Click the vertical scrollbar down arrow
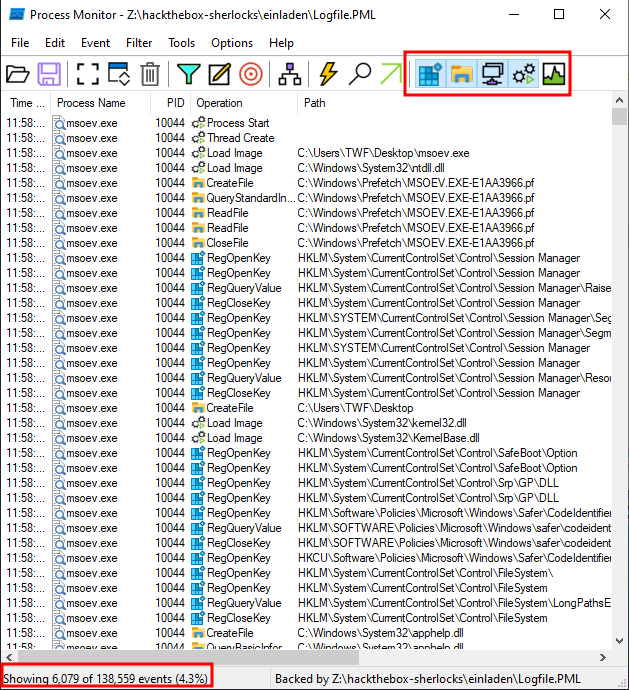Viewport: 629px width, 690px height. [620, 642]
